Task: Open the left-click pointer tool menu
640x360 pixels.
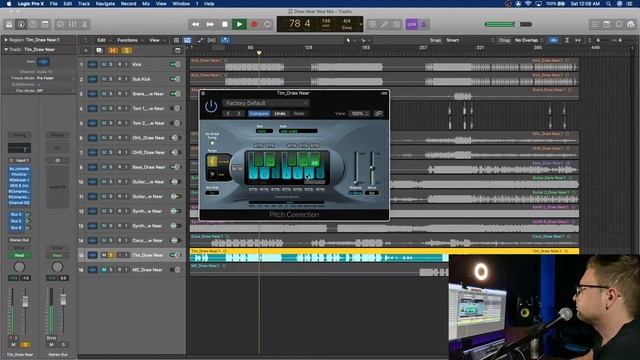Action: tap(350, 40)
